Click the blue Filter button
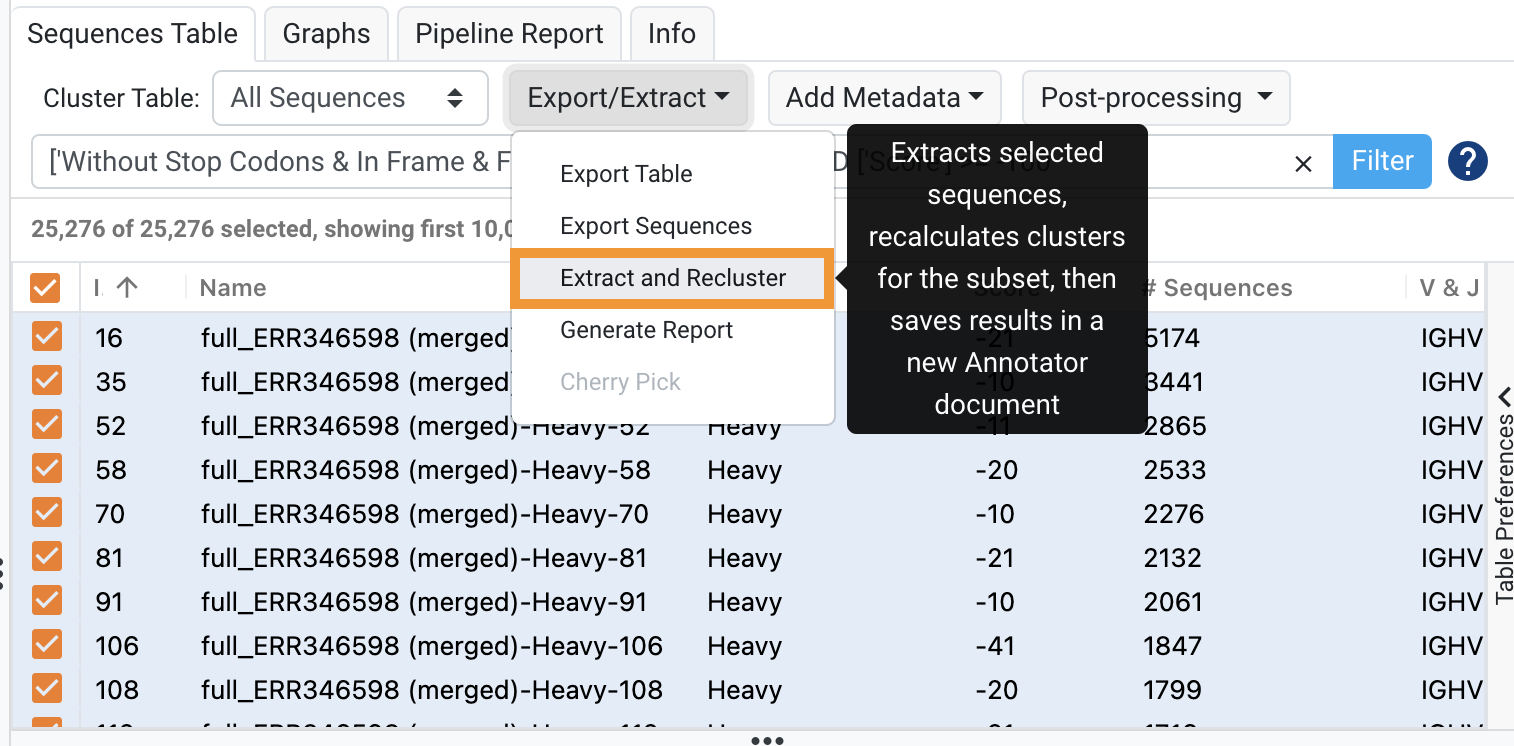The image size is (1514, 746). coord(1382,161)
